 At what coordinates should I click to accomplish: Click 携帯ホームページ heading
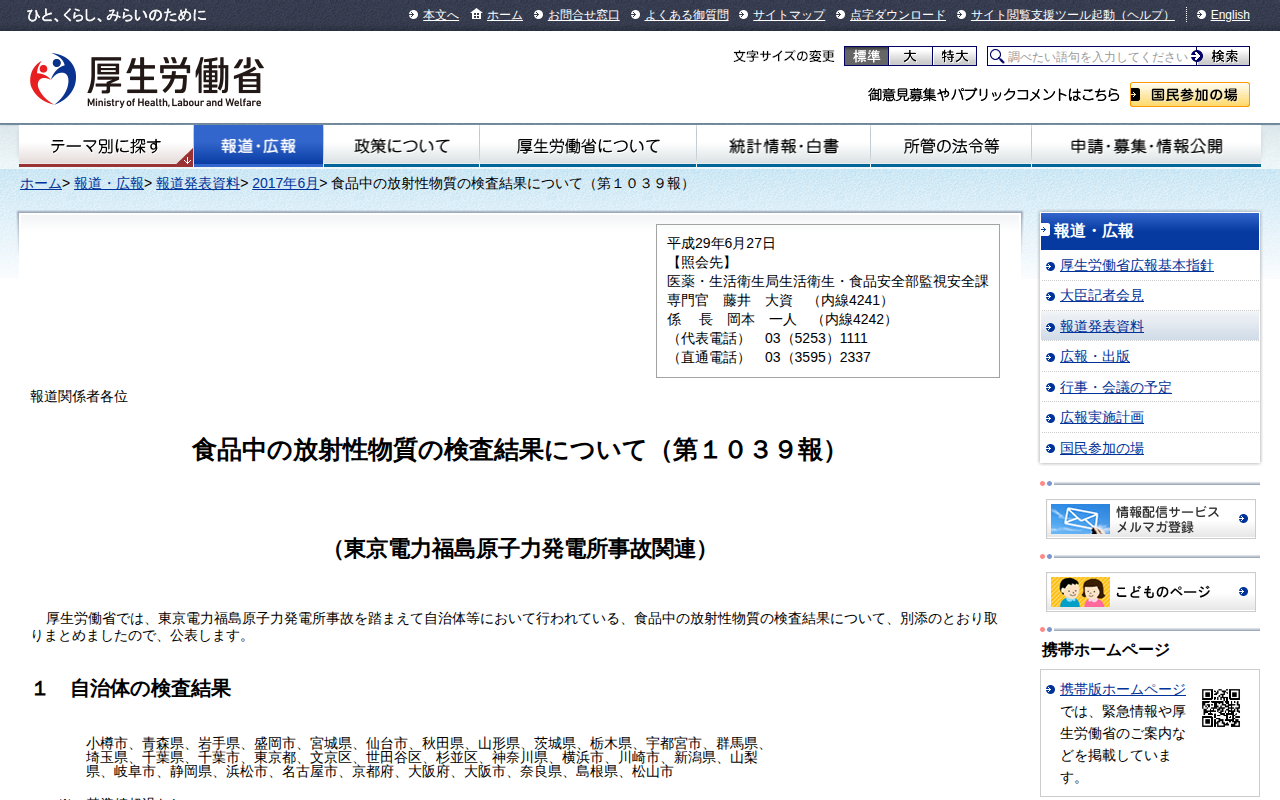(1106, 649)
